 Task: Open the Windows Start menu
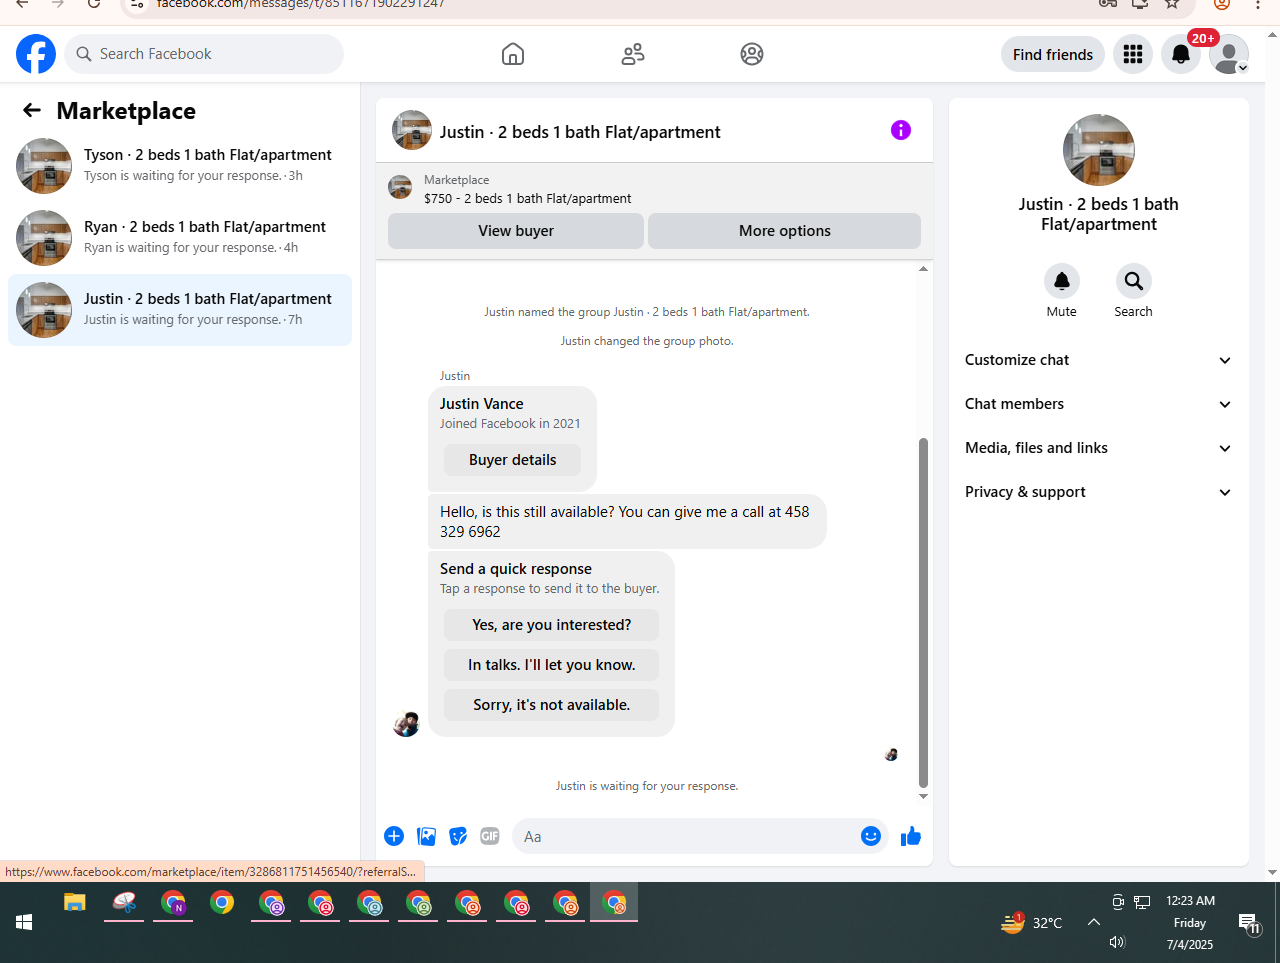[x=24, y=922]
